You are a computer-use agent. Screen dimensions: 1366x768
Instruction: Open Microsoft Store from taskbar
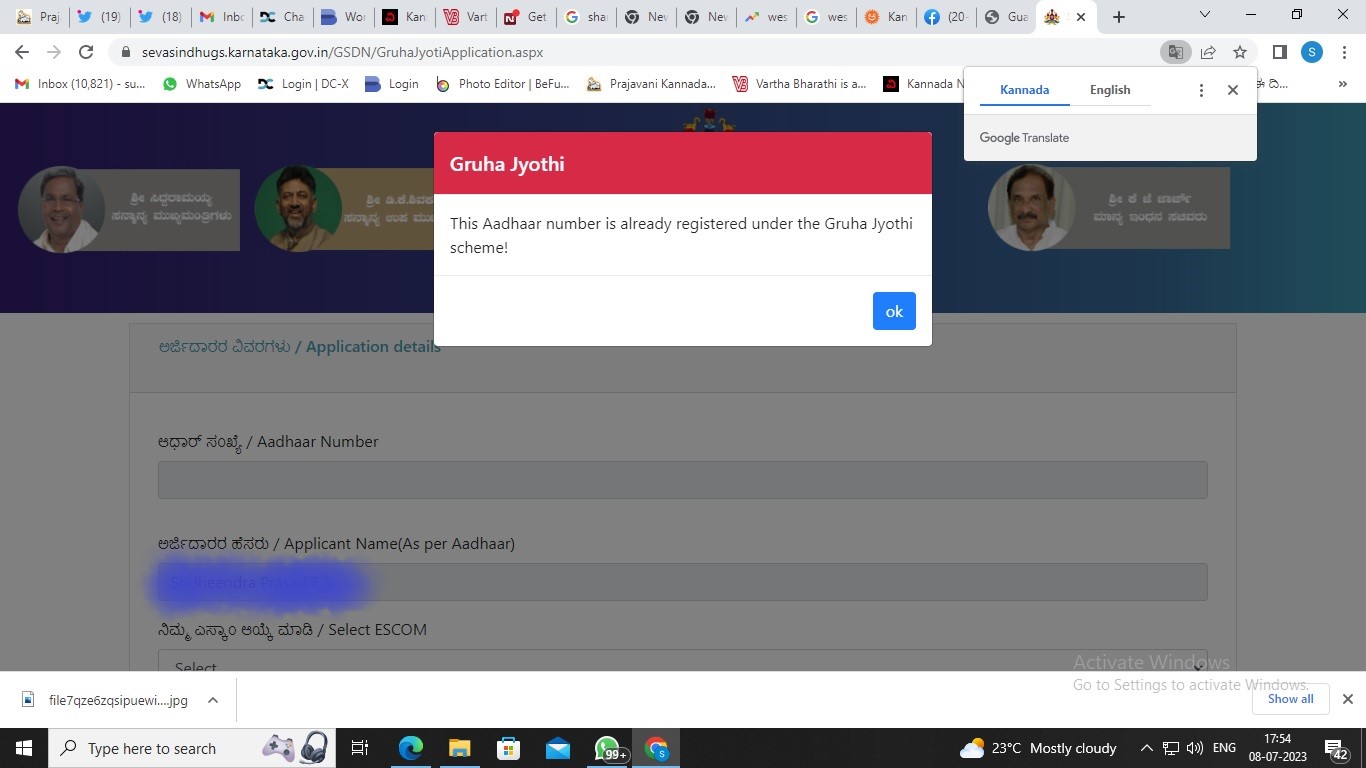click(x=509, y=748)
